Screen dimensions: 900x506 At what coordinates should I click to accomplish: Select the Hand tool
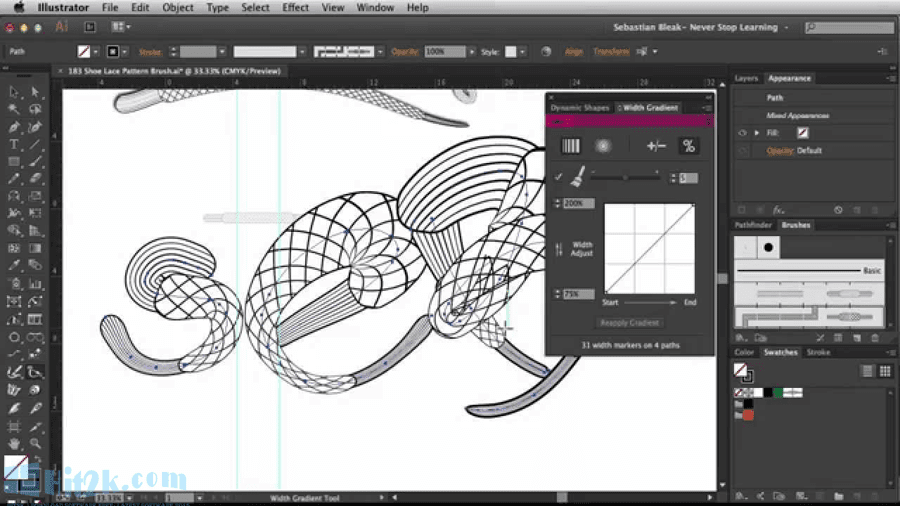(15, 442)
